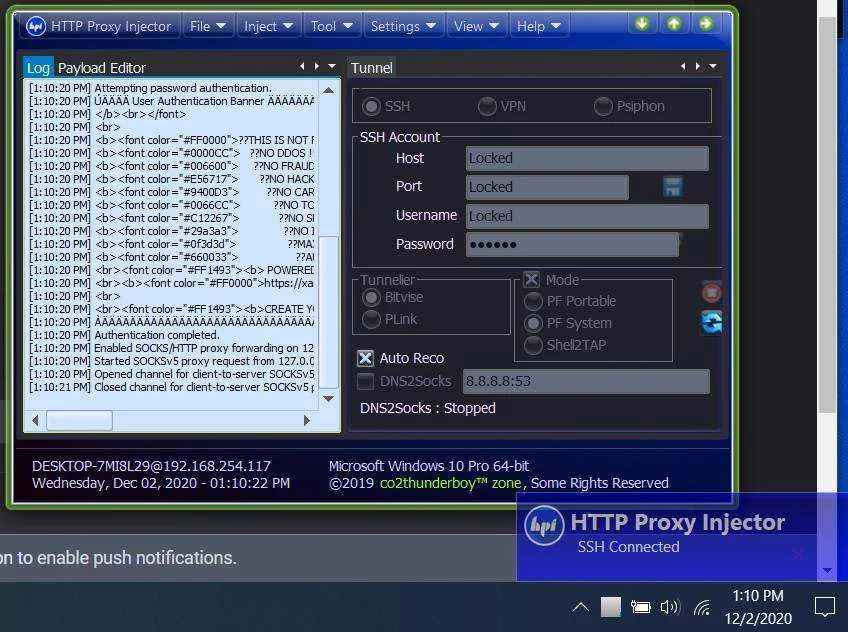Open Tunnel panel tab list dropdown arrow

(713, 66)
